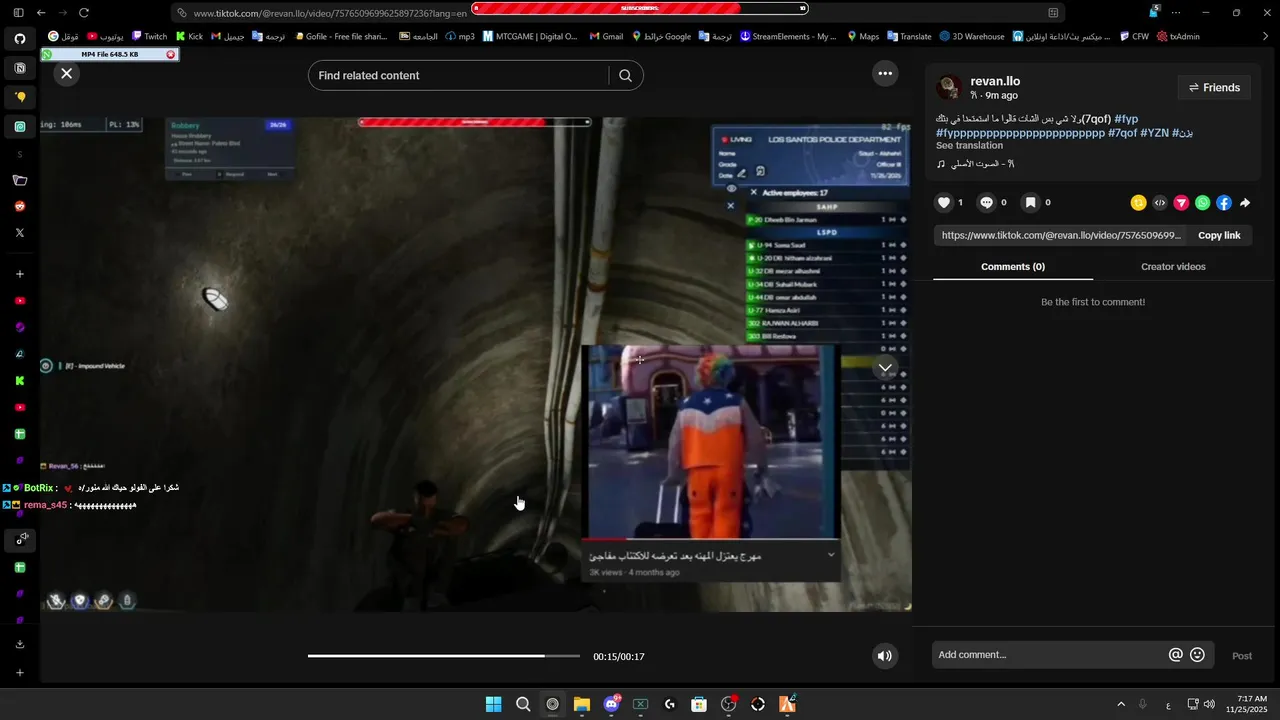Show hidden system tray icons
Image resolution: width=1280 pixels, height=720 pixels.
pyautogui.click(x=1121, y=704)
